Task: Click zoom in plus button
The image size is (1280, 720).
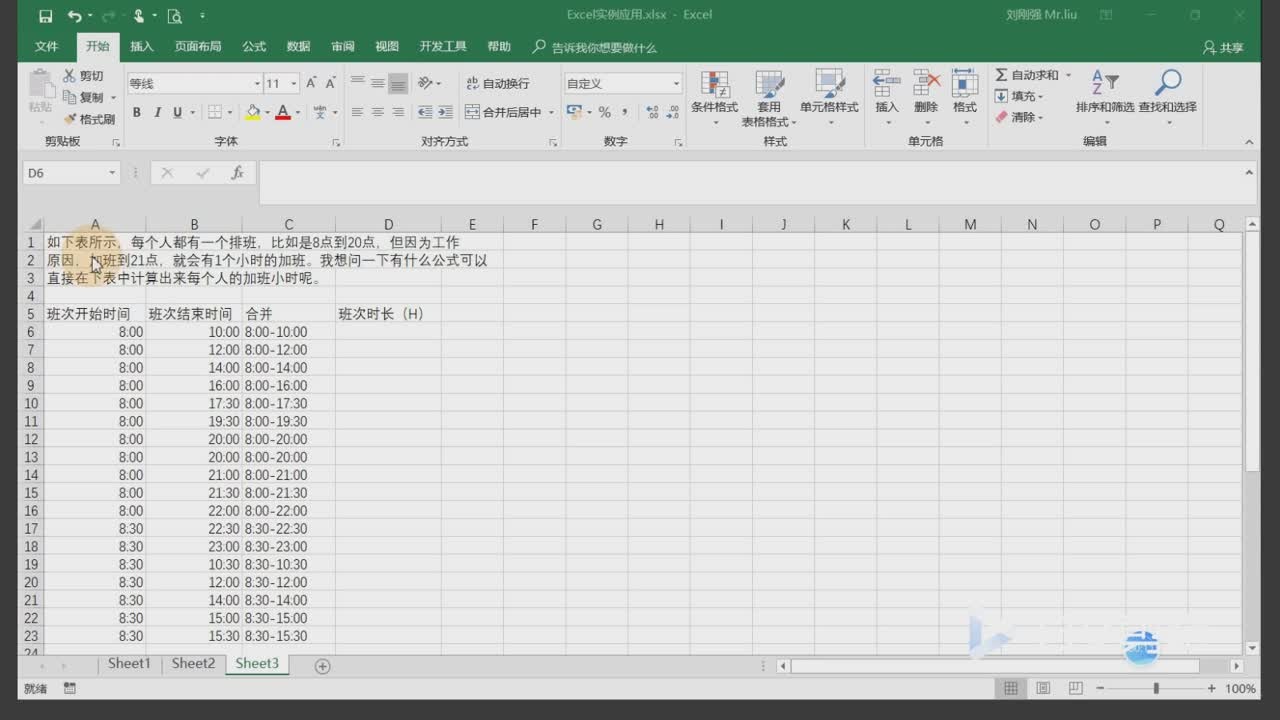Action: tap(1212, 688)
